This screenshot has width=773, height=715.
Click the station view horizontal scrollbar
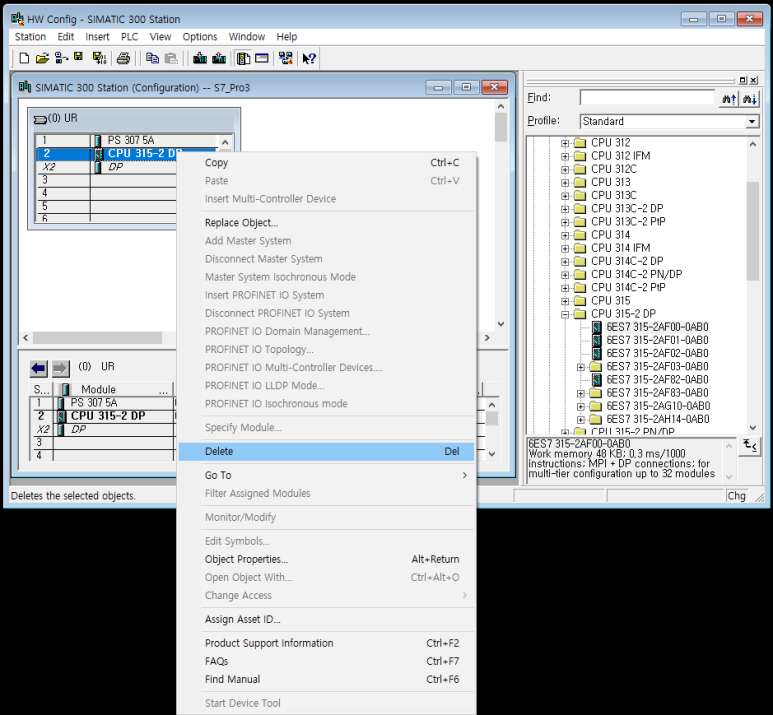tap(97, 338)
